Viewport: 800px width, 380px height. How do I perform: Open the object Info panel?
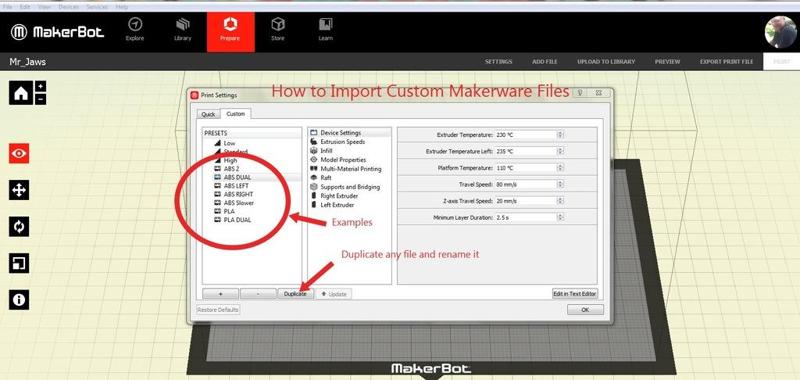(19, 300)
